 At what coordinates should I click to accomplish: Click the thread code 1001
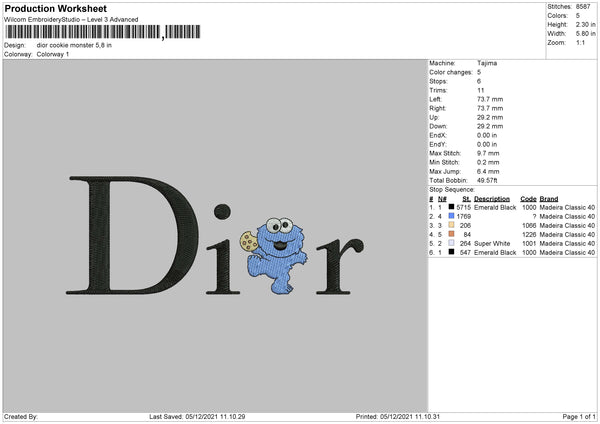(529, 243)
